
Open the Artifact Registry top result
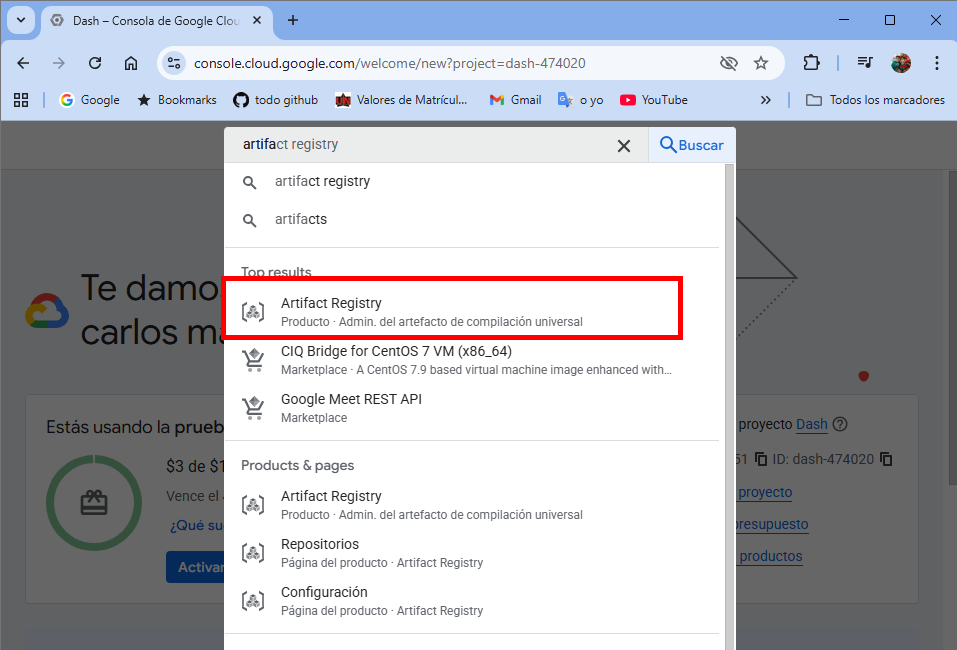(x=452, y=311)
